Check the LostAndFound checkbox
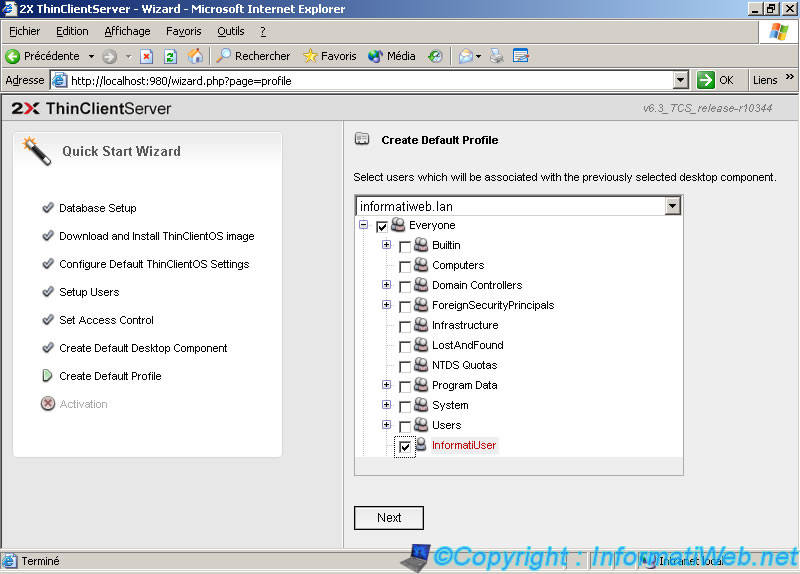800x574 pixels. tap(405, 347)
